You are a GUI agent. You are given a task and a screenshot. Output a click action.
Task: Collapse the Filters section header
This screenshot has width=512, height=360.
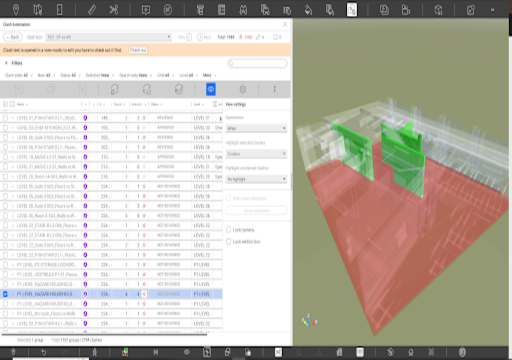pyautogui.click(x=14, y=63)
